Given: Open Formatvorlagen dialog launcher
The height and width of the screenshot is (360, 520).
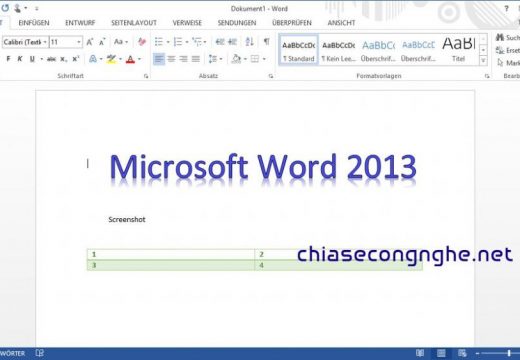Looking at the screenshot, I should pyautogui.click(x=487, y=76).
